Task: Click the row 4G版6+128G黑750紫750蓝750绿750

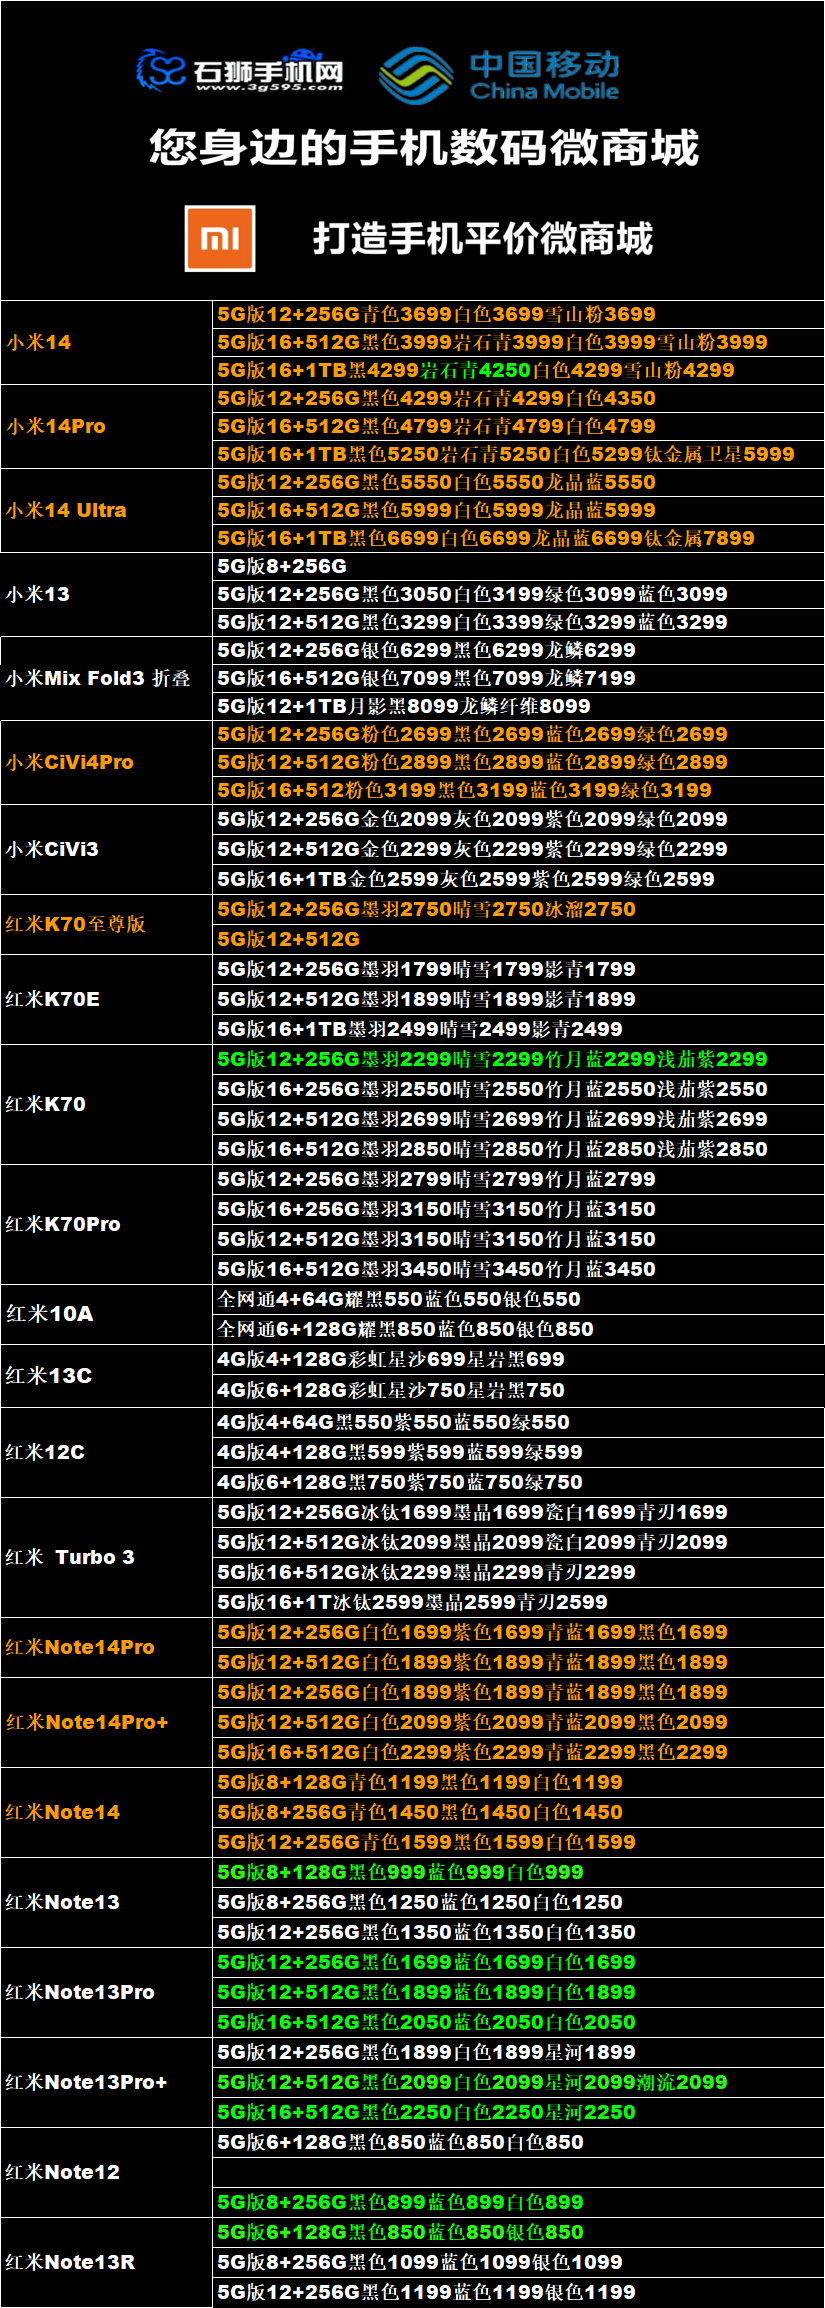Action: [518, 1482]
